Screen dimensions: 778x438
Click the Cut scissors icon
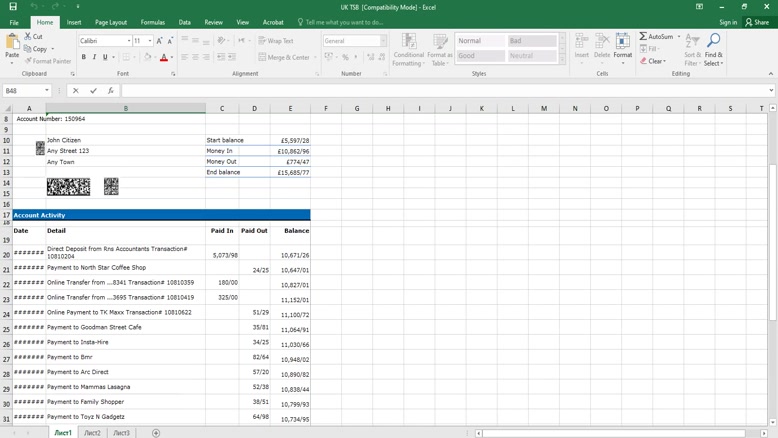click(27, 37)
